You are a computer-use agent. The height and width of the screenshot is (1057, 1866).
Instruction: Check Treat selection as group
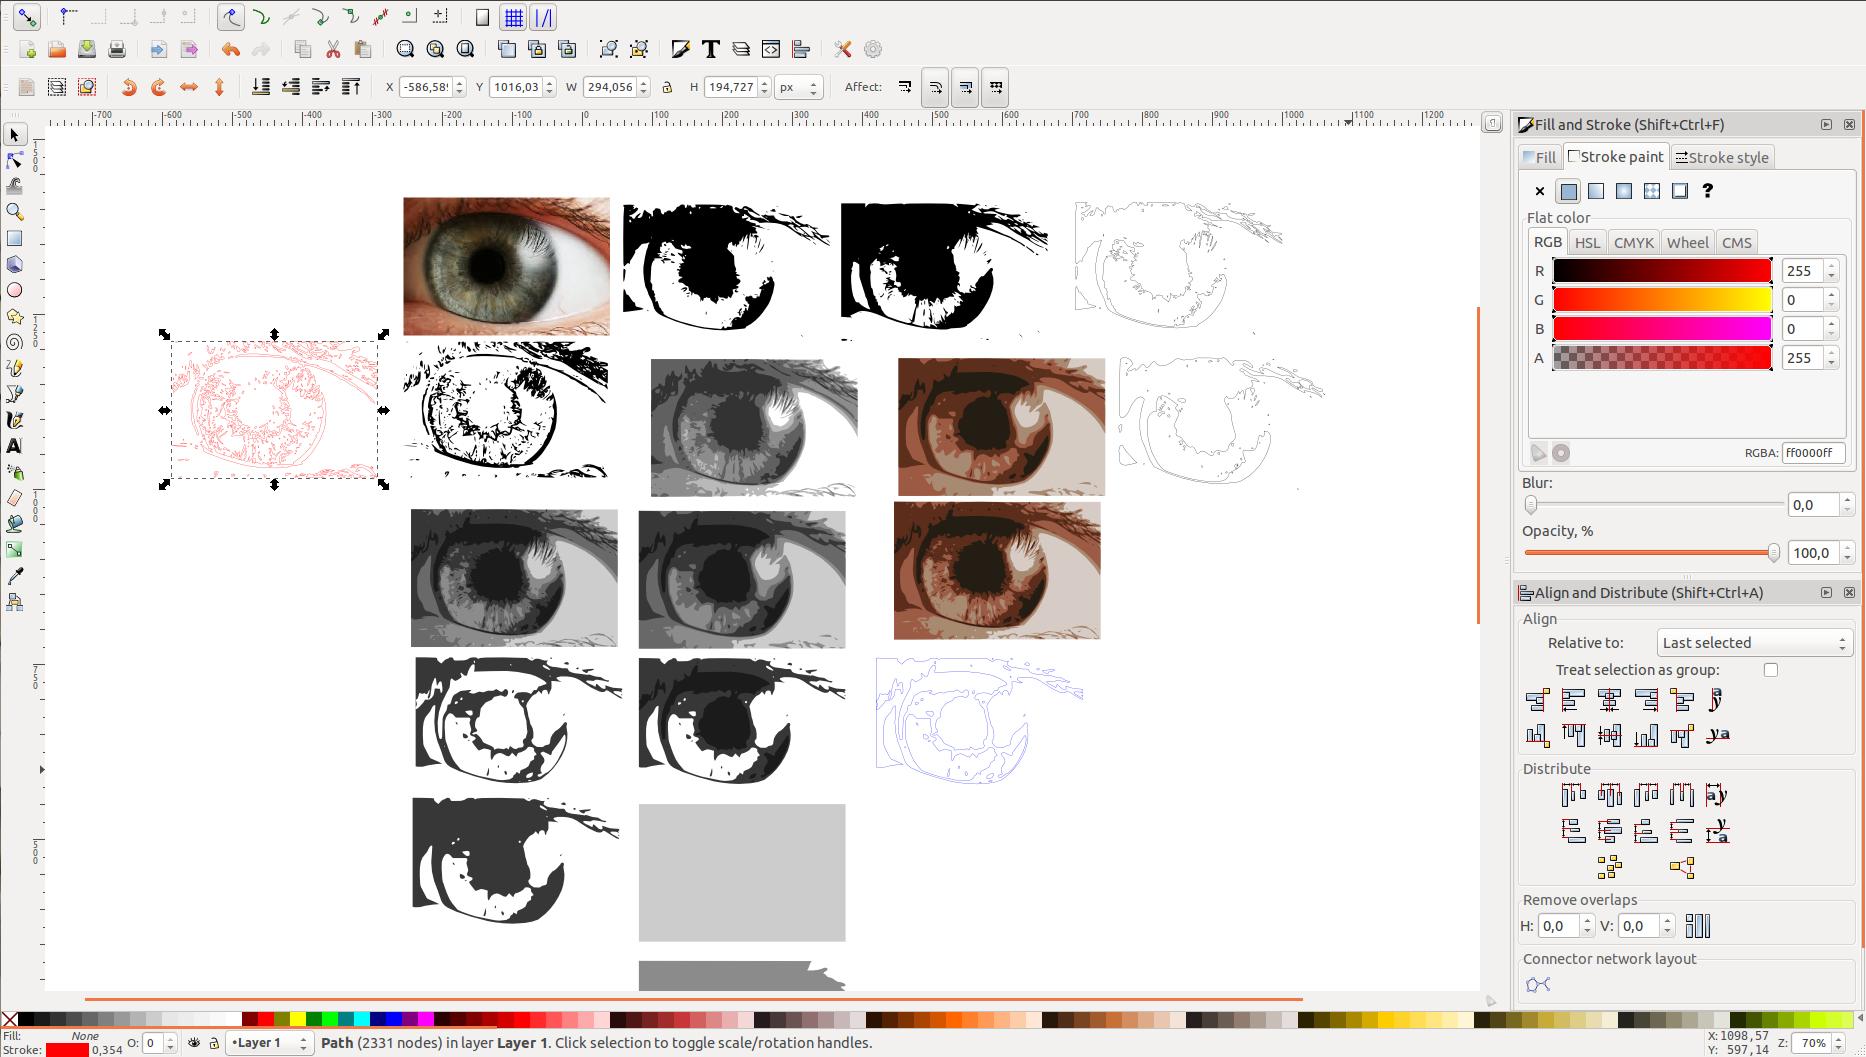pos(1771,670)
